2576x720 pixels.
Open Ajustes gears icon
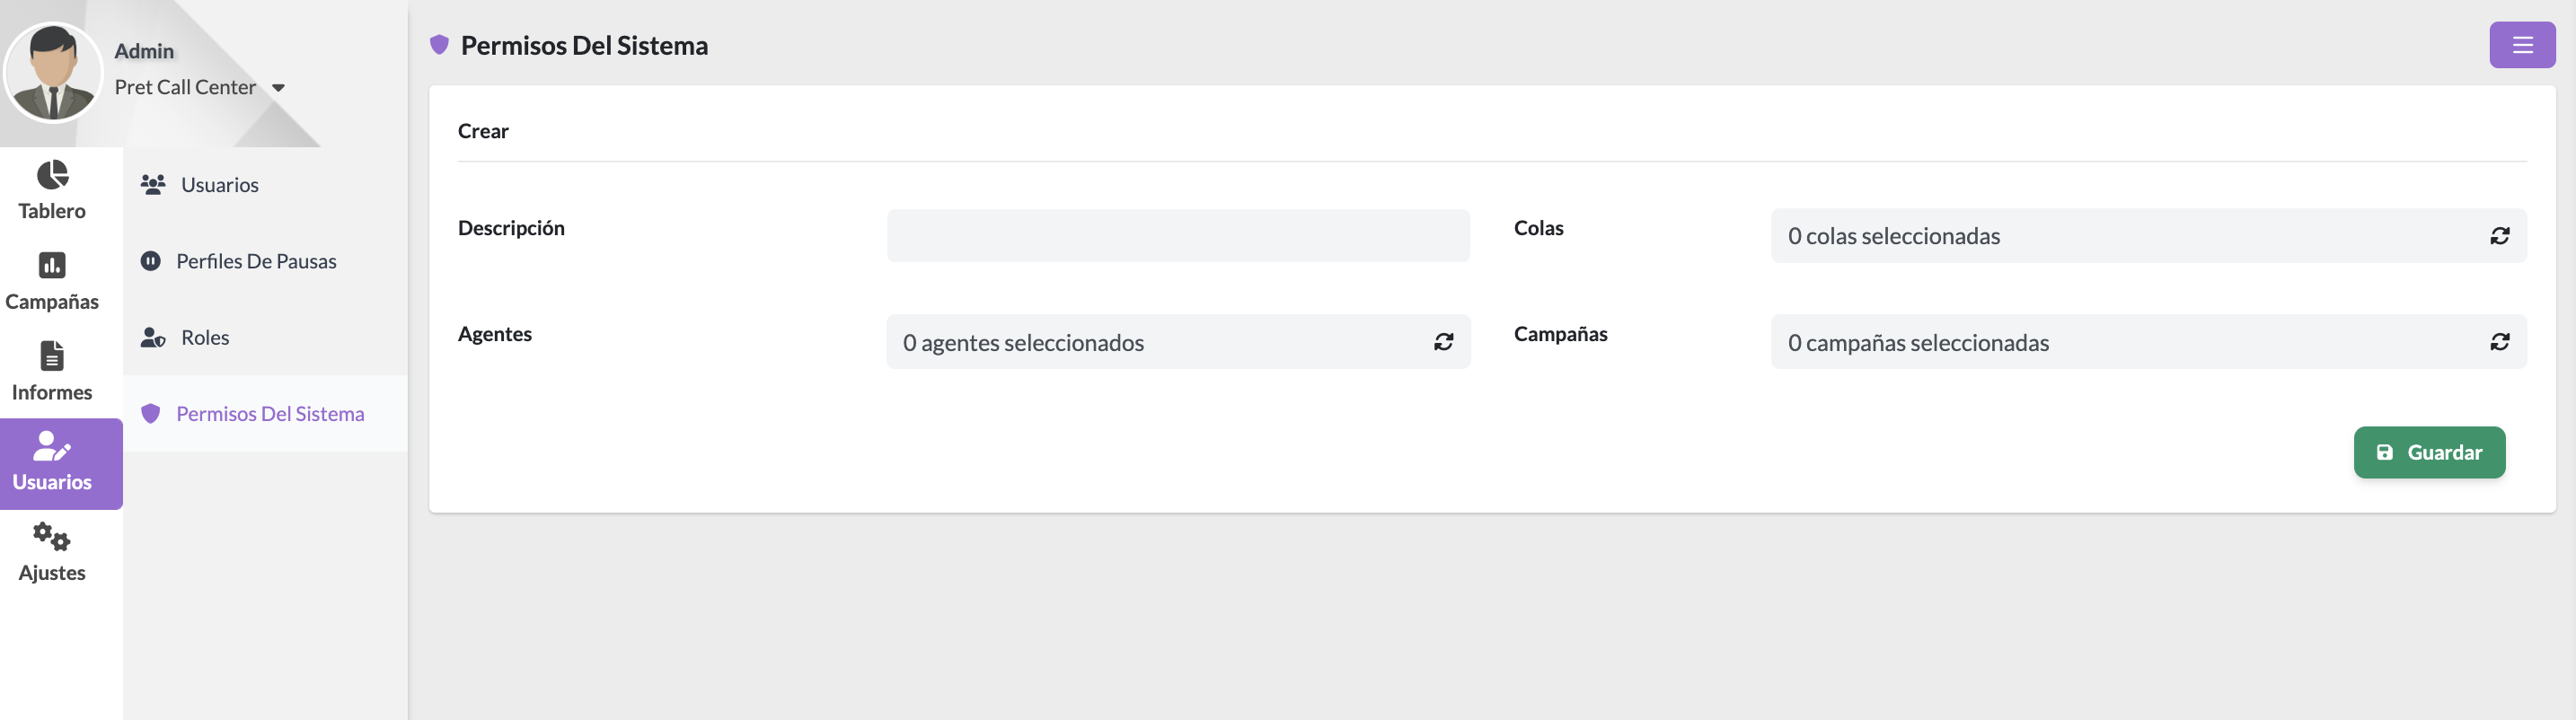[x=52, y=537]
